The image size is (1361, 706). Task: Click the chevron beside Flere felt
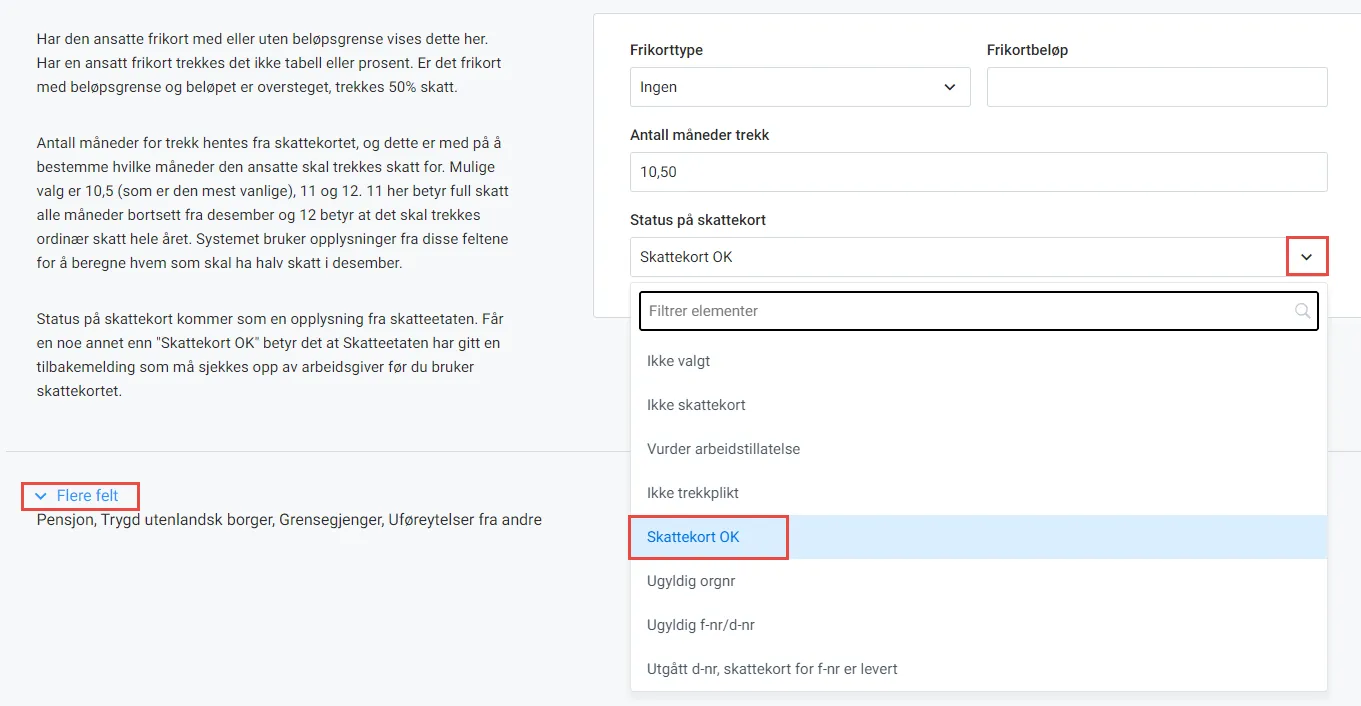[x=40, y=495]
